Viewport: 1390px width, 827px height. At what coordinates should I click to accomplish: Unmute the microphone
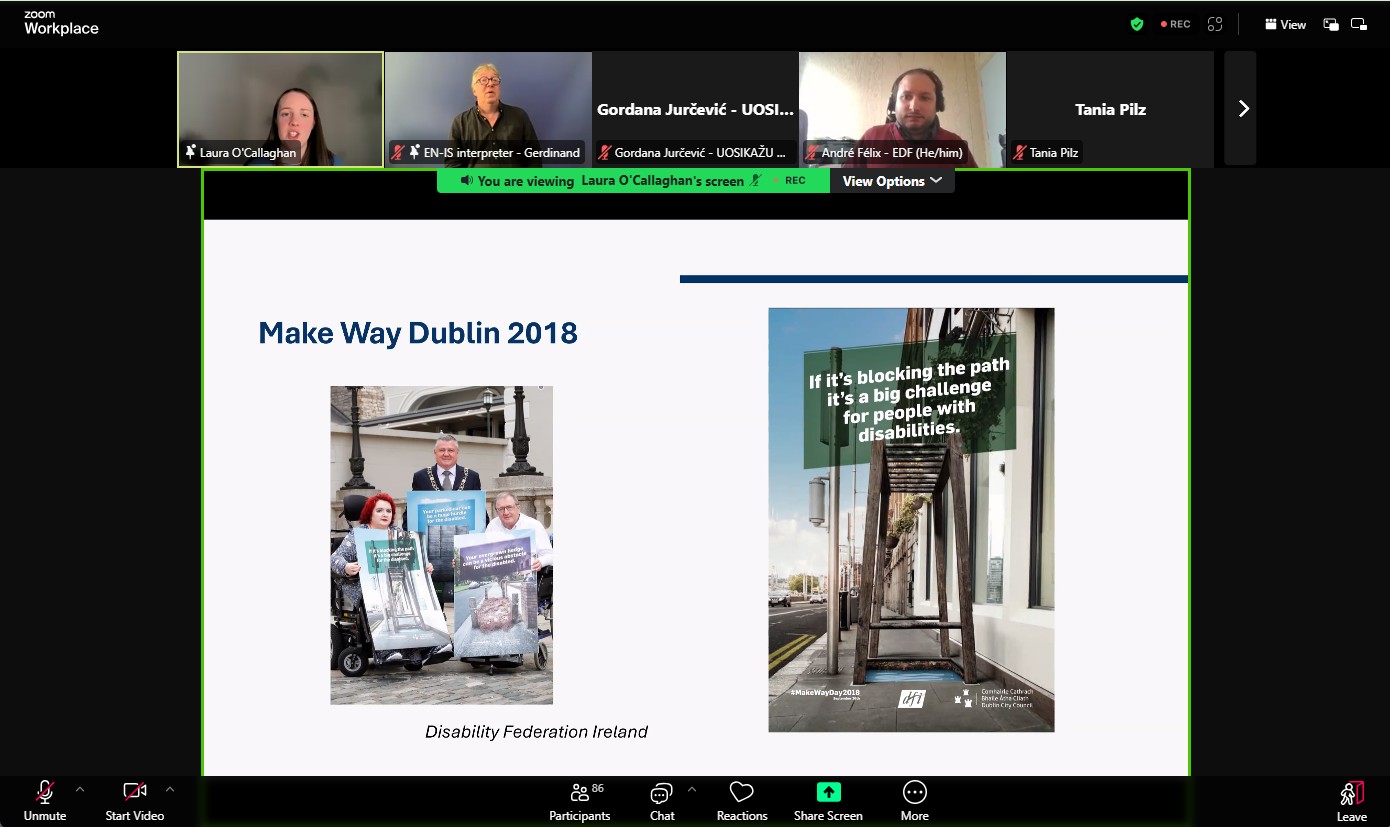(44, 801)
